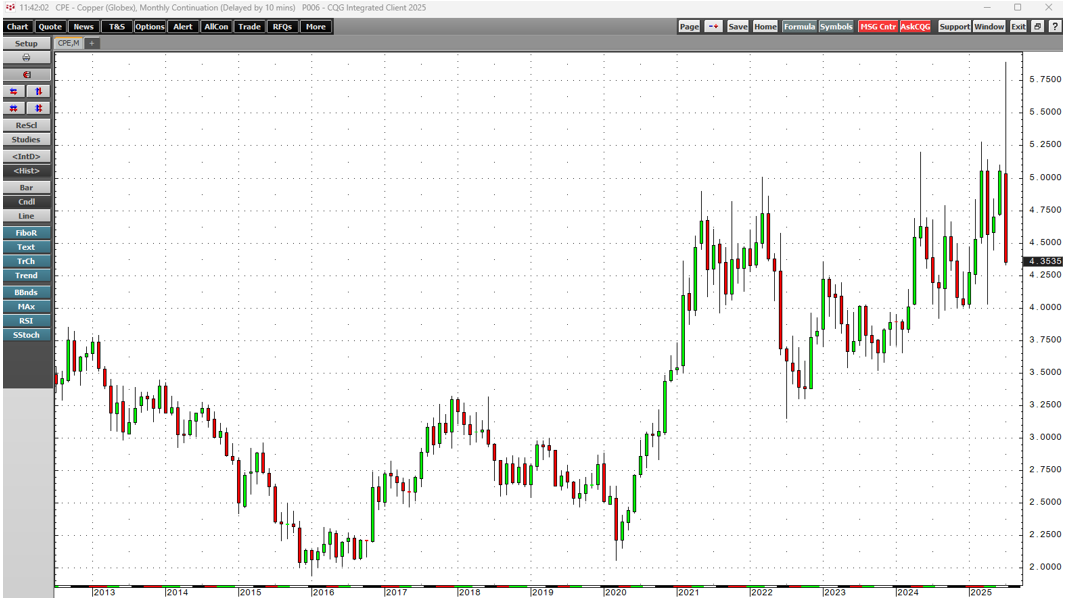
Task: Select the CPE,M chart tab
Action: click(x=69, y=43)
